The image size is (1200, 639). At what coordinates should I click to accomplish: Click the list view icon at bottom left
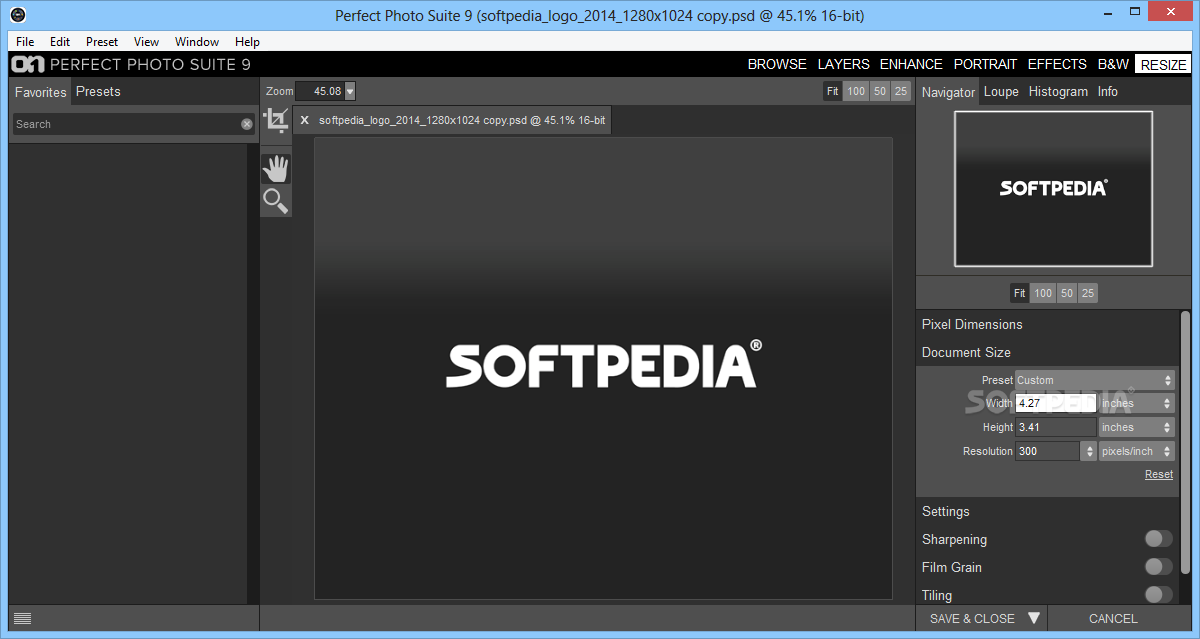23,618
